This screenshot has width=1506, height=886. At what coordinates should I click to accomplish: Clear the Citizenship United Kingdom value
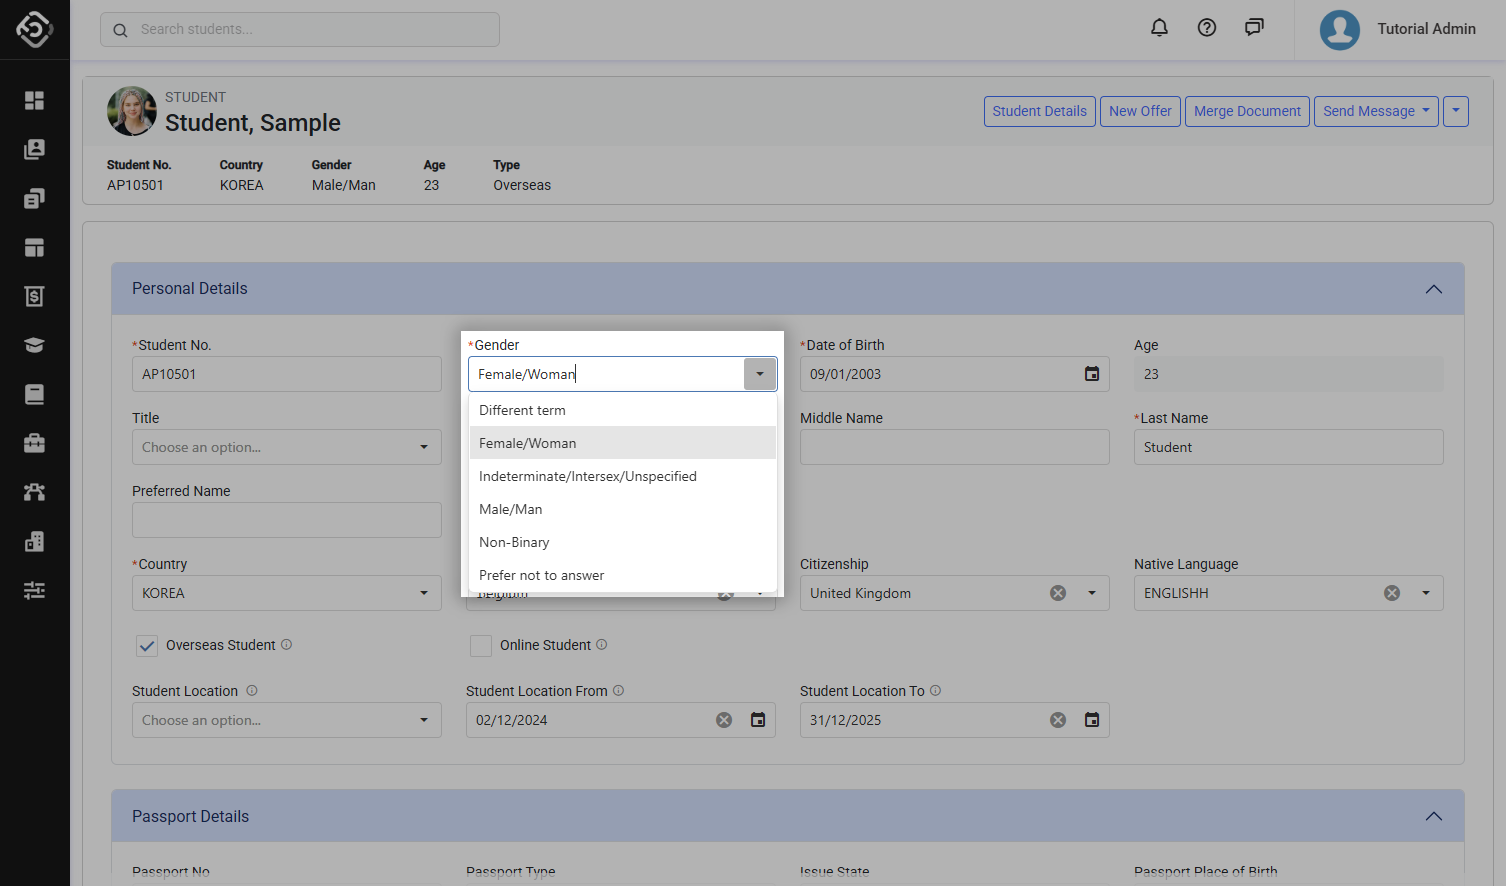tap(1058, 593)
